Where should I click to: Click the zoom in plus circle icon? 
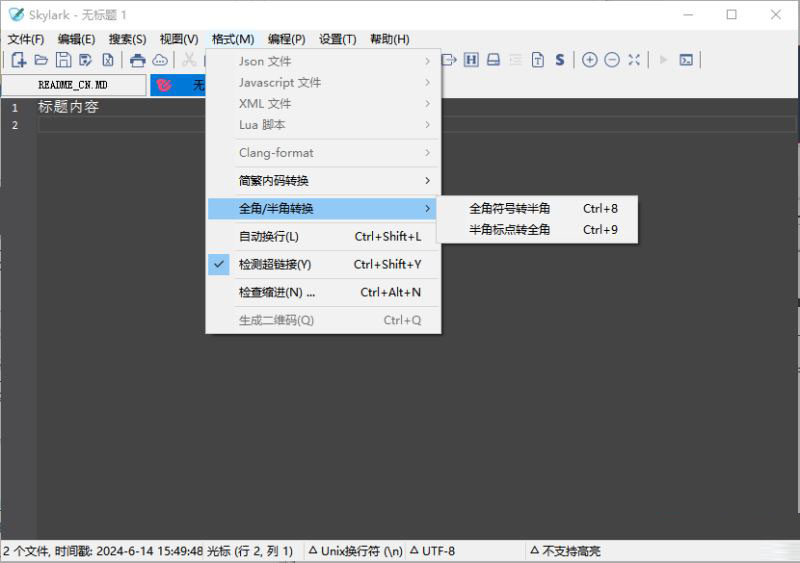click(589, 60)
